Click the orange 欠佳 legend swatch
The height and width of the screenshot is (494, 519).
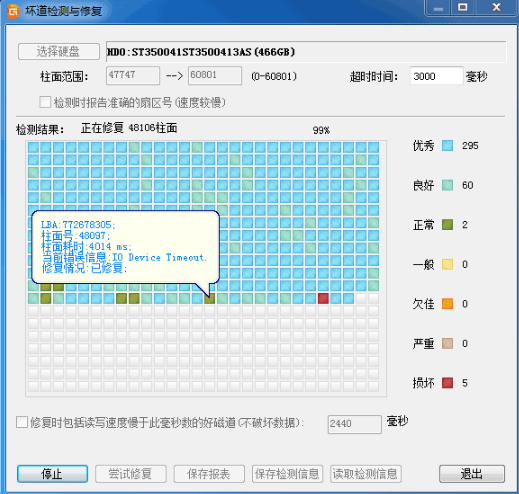447,304
